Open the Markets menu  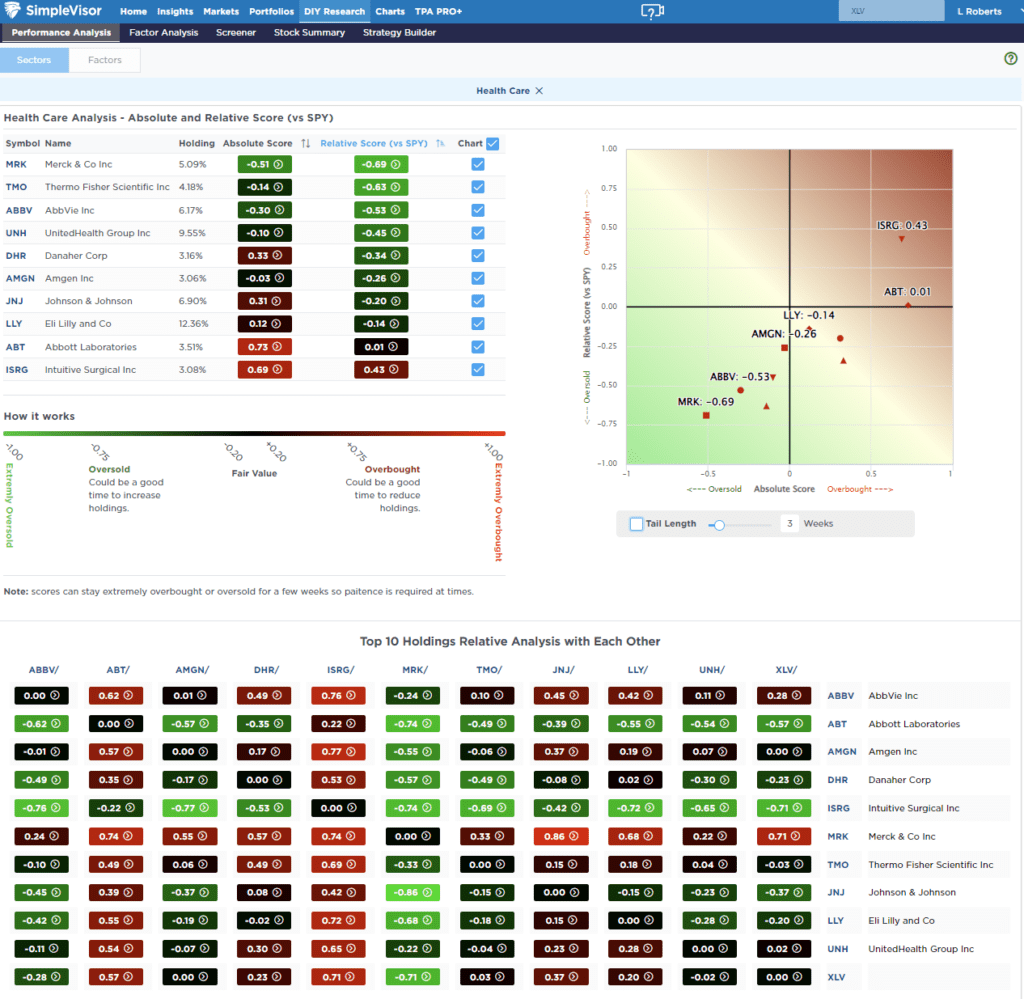click(x=221, y=11)
